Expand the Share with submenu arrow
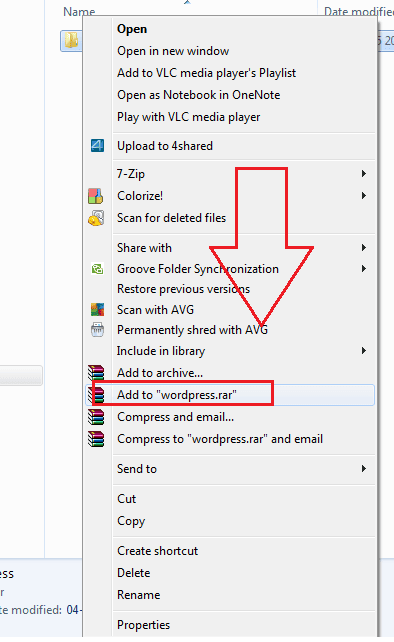Viewport: 394px width, 642px height. click(364, 248)
